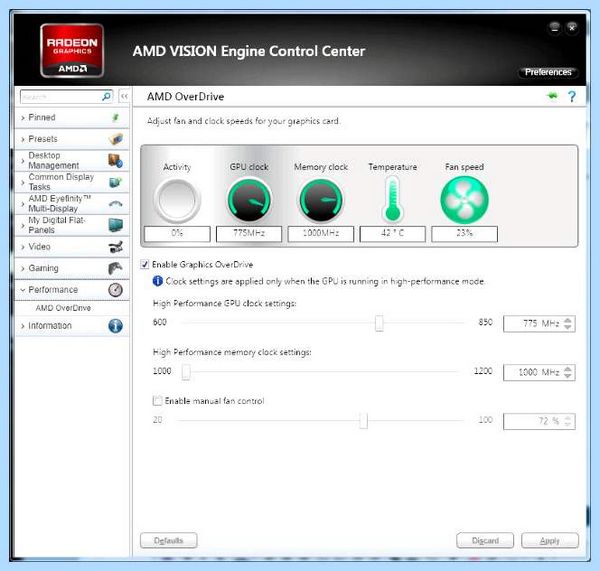Screen dimensions: 600x571
Task: Click the 775MHz GPU clock readout
Action: [x=249, y=233]
